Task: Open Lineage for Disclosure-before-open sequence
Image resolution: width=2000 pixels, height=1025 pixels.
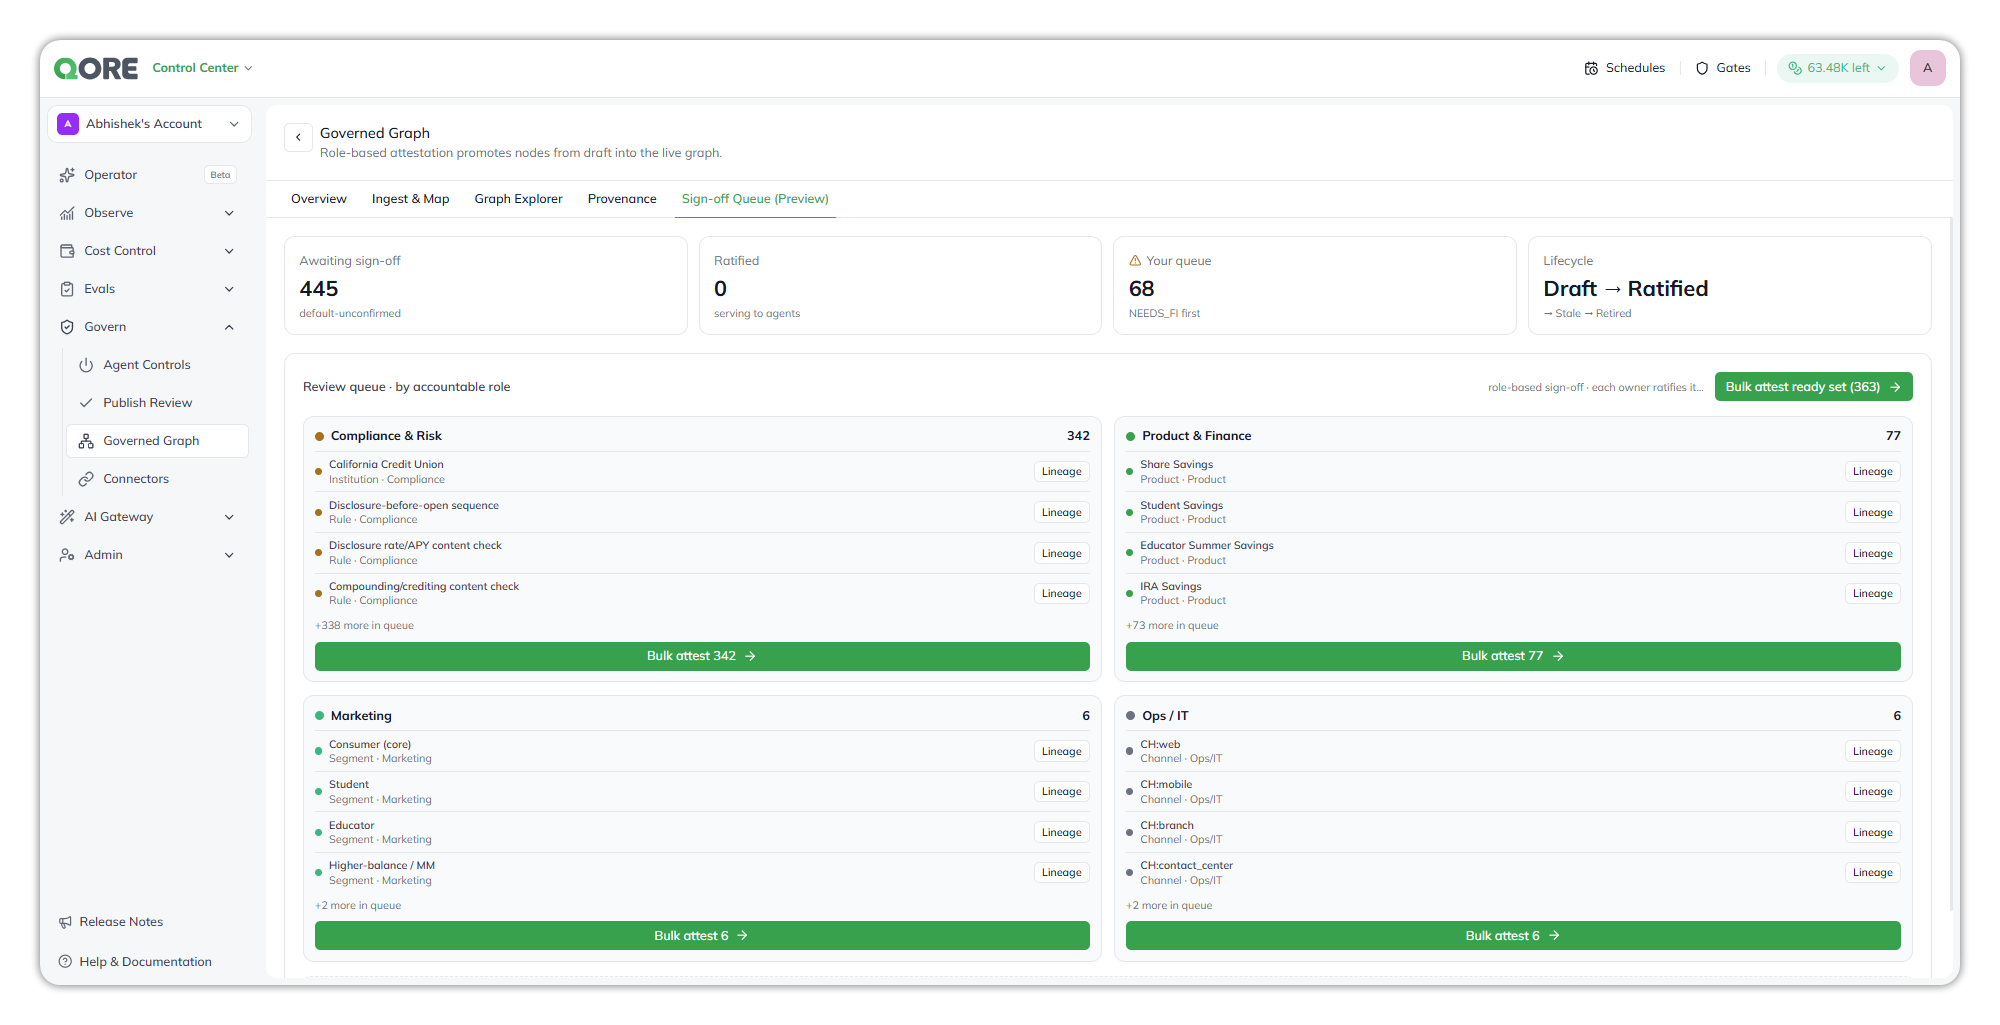Action: (x=1061, y=513)
